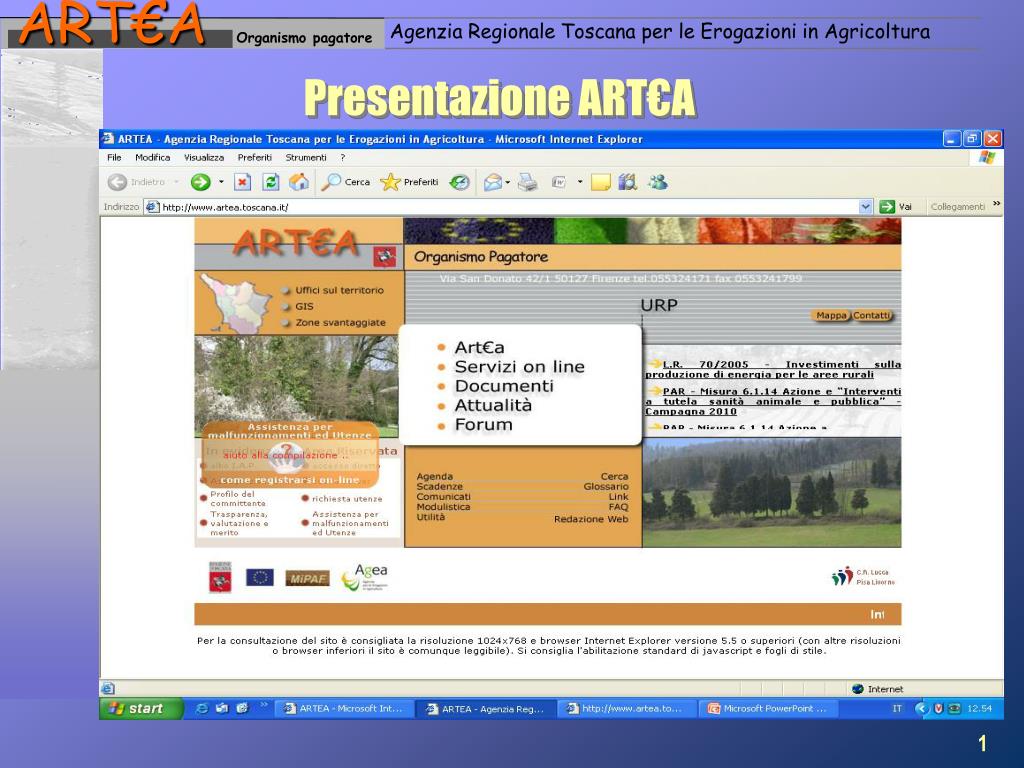This screenshot has height=768, width=1024.
Task: Click the Agenda link
Action: click(x=434, y=477)
